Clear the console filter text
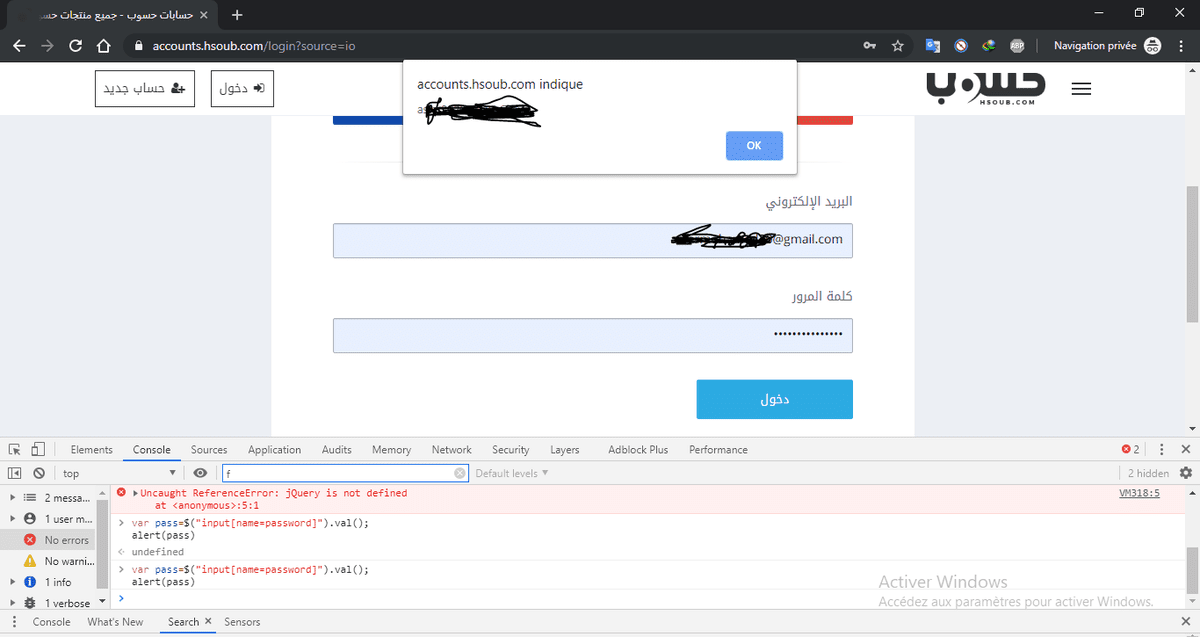This screenshot has width=1200, height=637. tap(460, 473)
